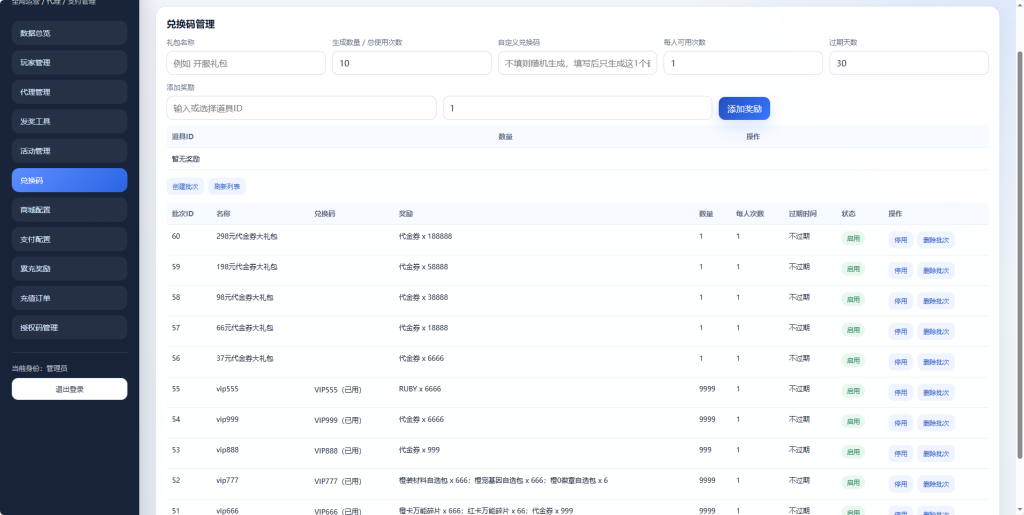Select the 98元代金券大礼包 name cell

click(245, 297)
